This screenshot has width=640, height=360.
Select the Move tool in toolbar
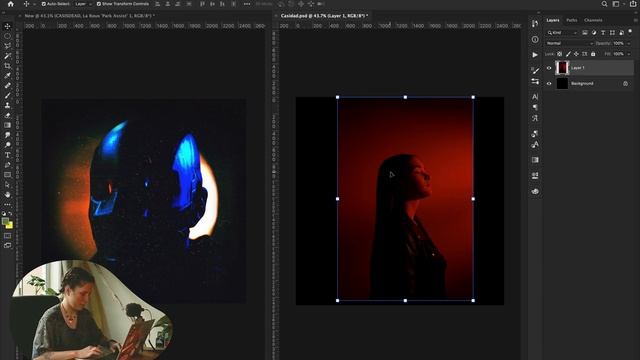pos(7,27)
